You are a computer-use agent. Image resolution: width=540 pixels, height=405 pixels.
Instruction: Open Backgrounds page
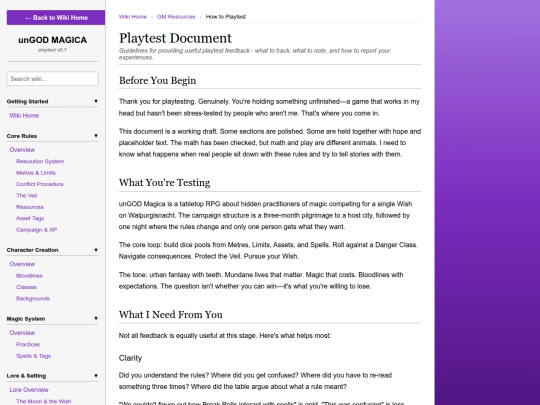point(33,299)
